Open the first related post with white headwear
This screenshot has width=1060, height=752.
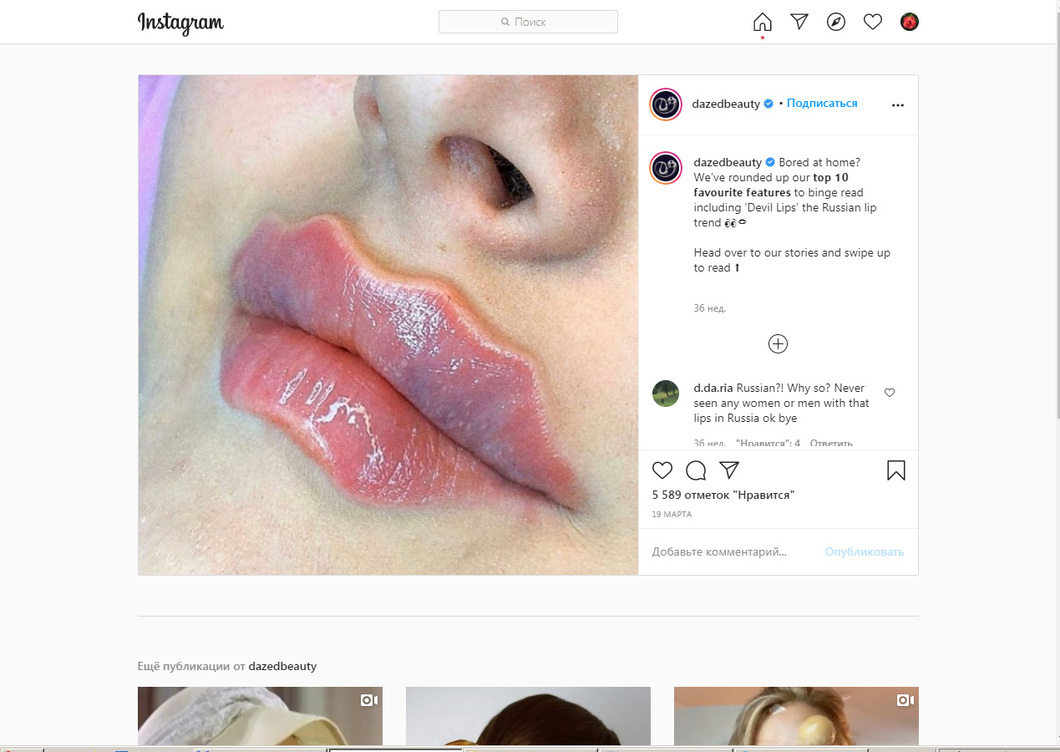coord(260,715)
